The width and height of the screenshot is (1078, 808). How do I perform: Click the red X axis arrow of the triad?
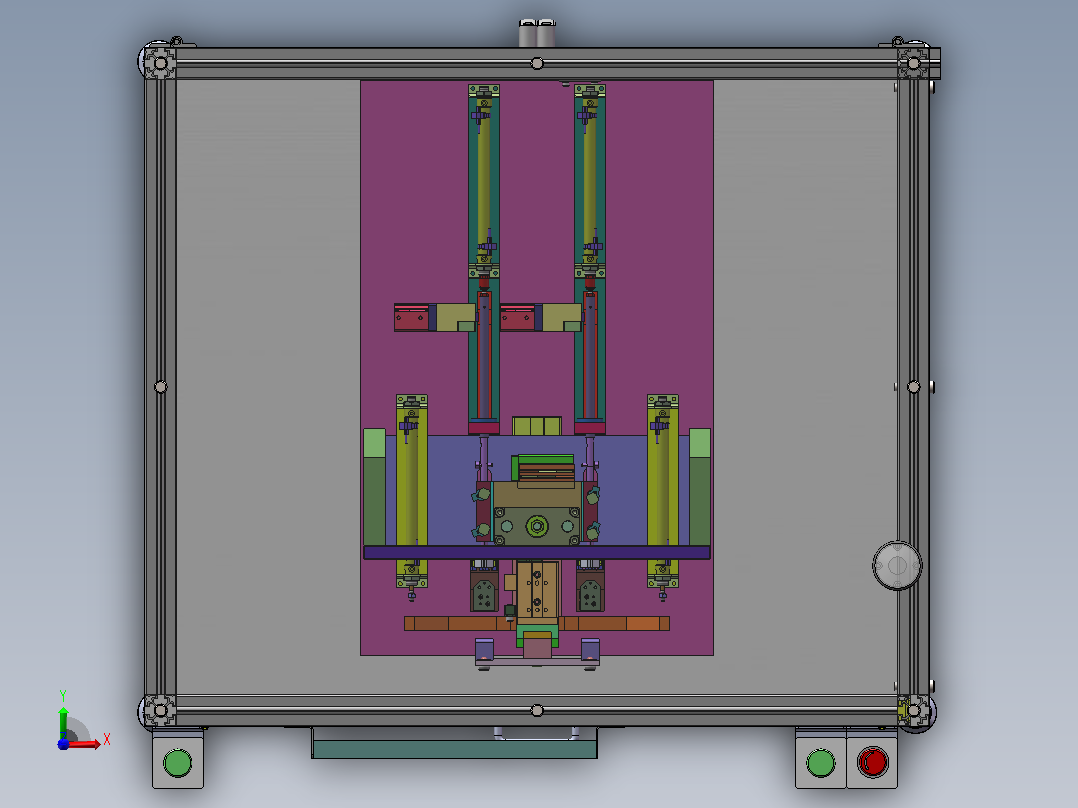85,743
